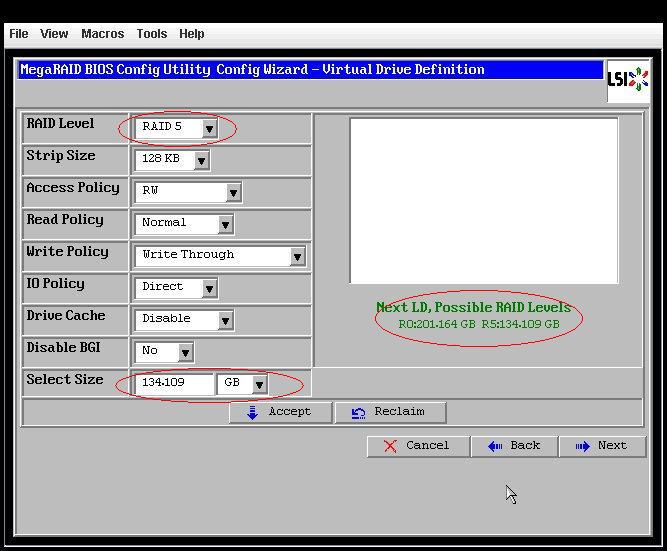The image size is (667, 551).
Task: Click the Select Size input field
Action: (174, 384)
